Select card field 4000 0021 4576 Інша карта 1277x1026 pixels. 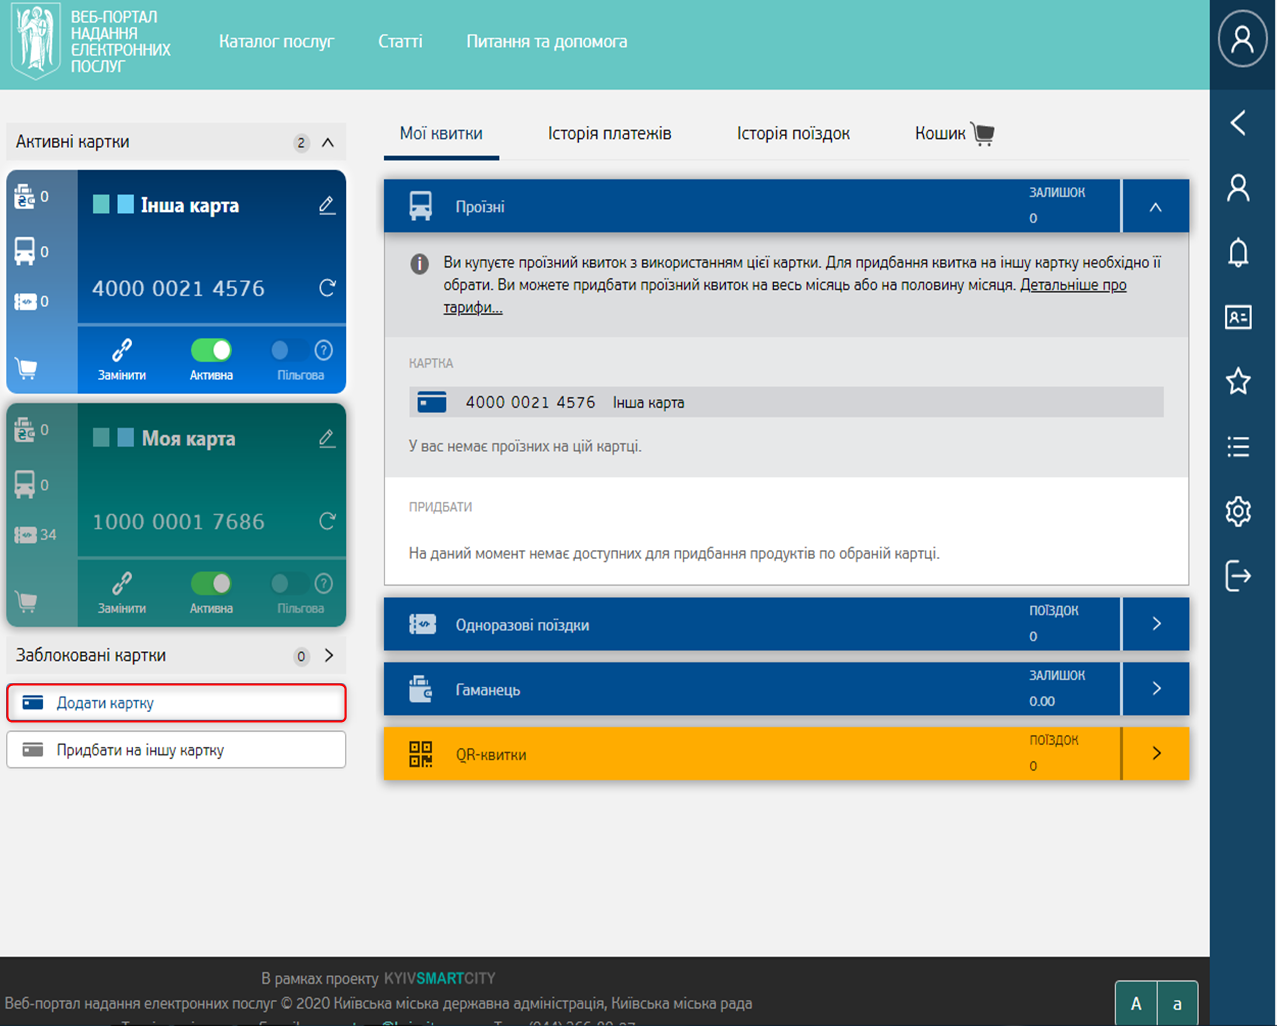pos(785,402)
